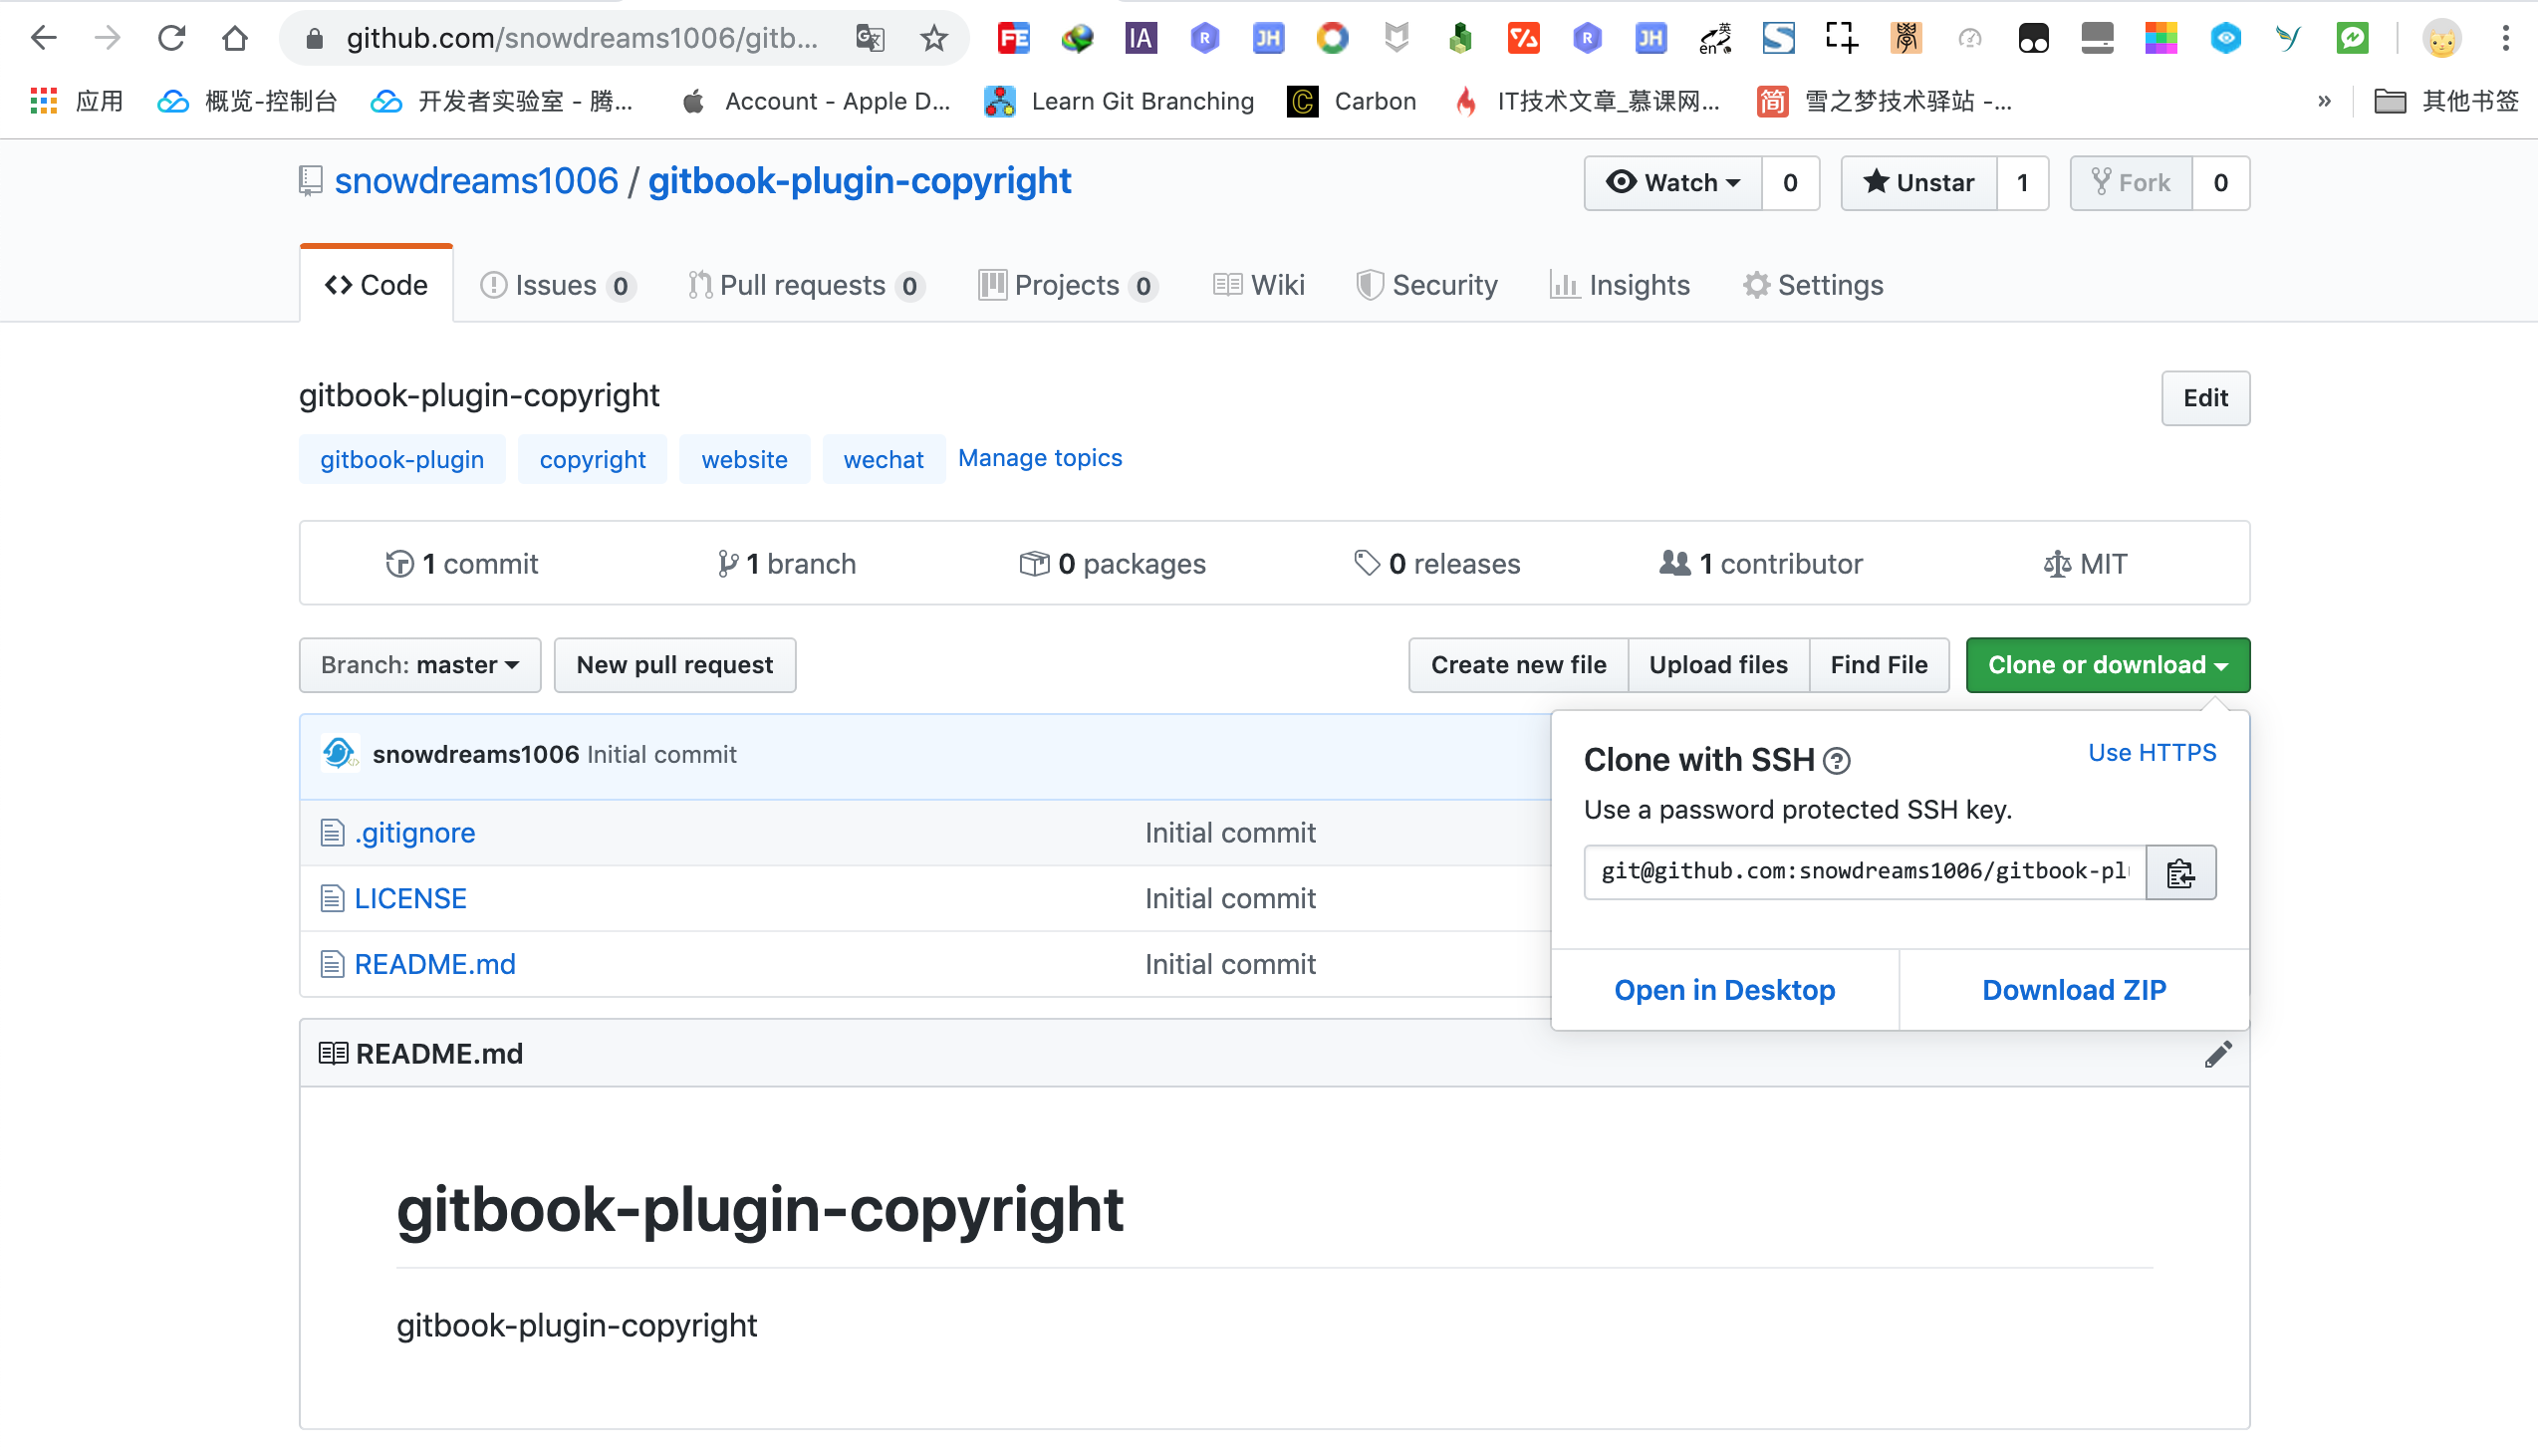The image size is (2538, 1456).
Task: Reload the page
Action: click(172, 38)
